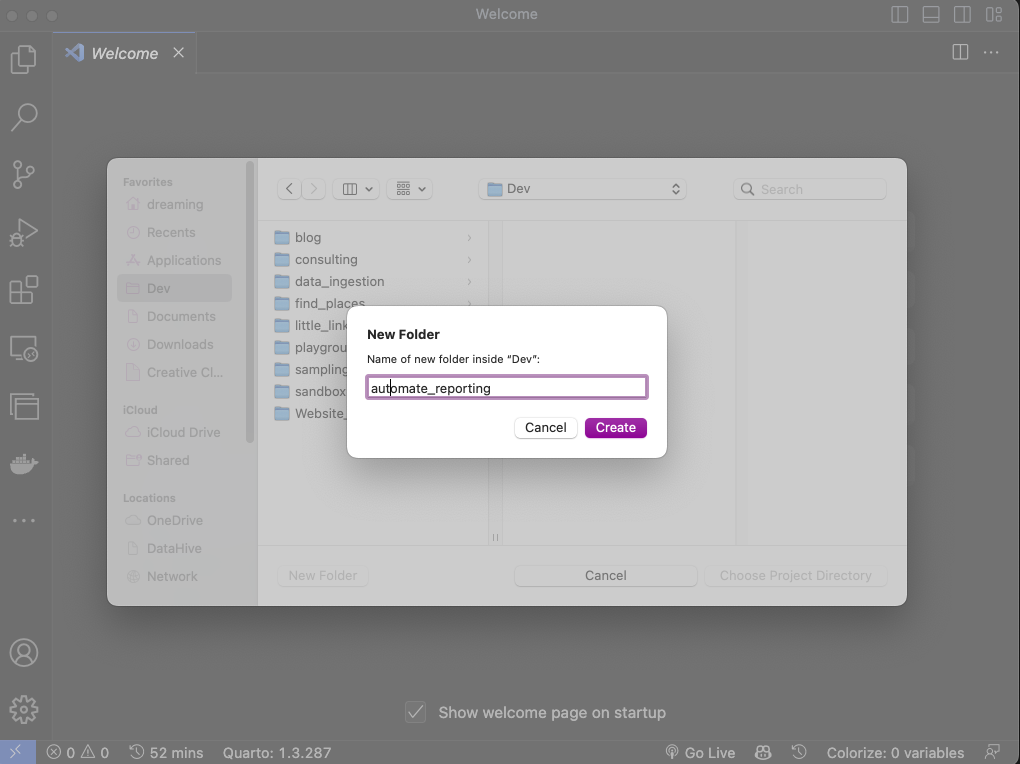Toggle the primary side bar layout button
This screenshot has height=764, width=1020.
(x=900, y=15)
